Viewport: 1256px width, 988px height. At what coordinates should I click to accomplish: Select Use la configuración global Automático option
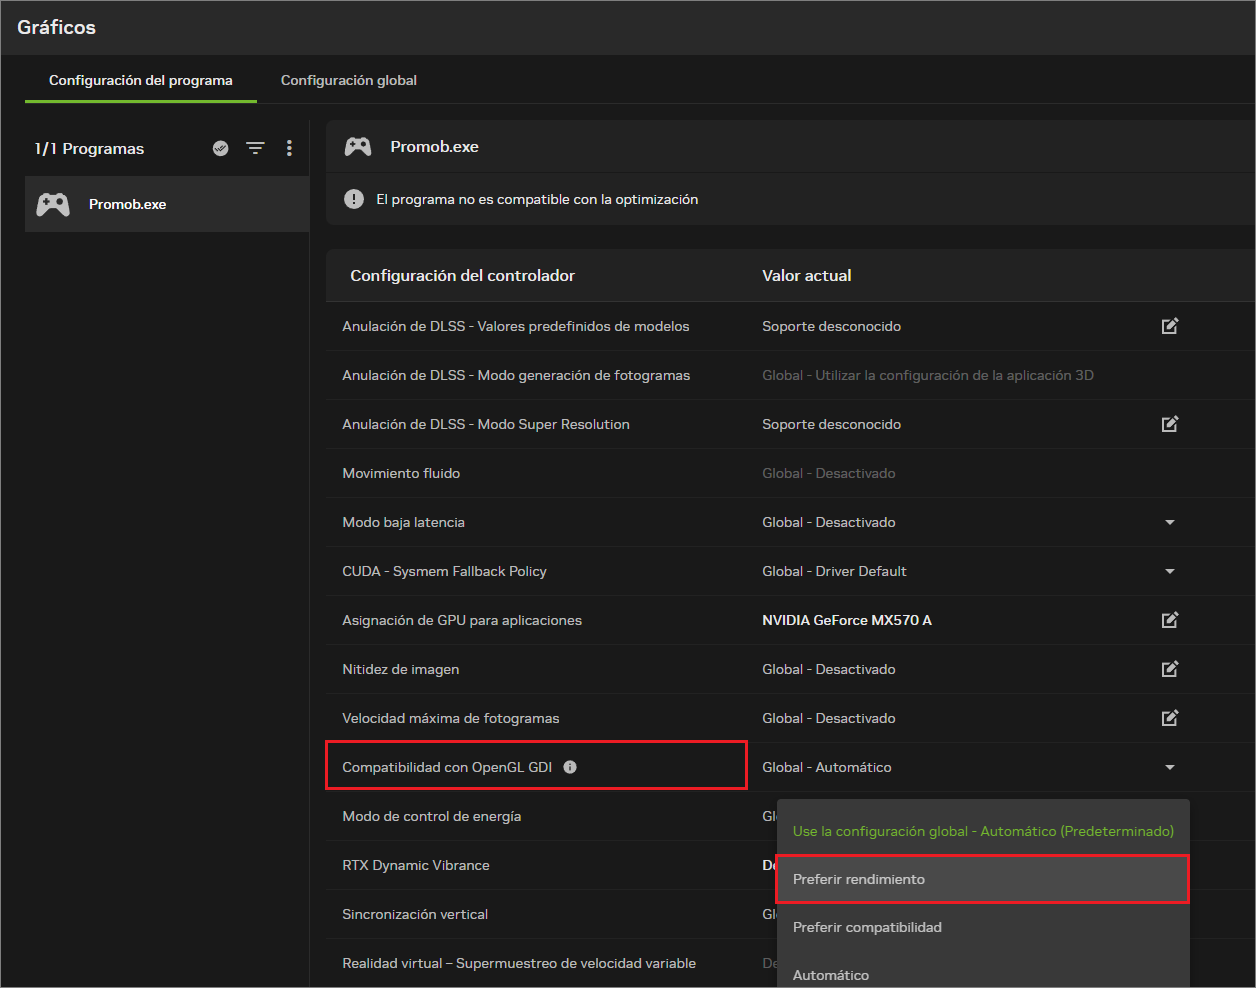(983, 831)
